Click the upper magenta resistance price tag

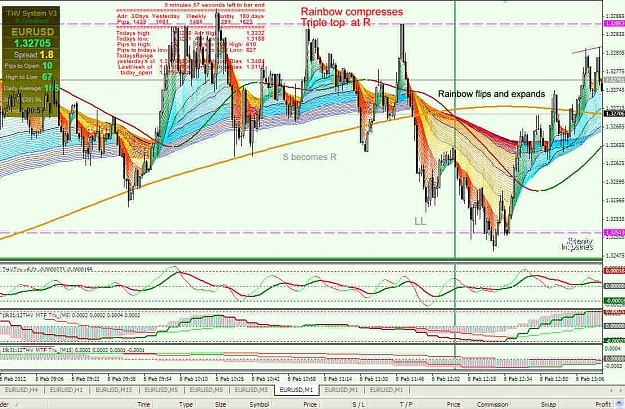click(x=614, y=24)
